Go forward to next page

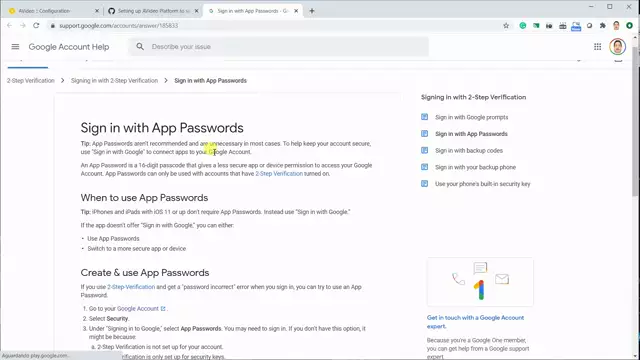coord(23,25)
